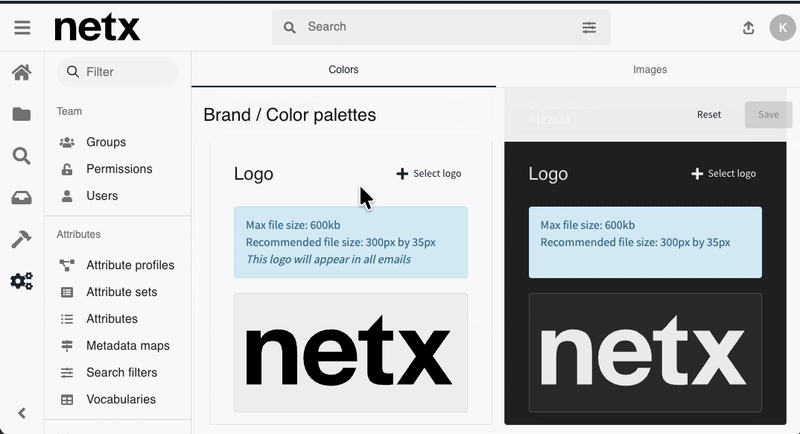Click the Reset button
Image resolution: width=800 pixels, height=434 pixels.
pyautogui.click(x=709, y=114)
